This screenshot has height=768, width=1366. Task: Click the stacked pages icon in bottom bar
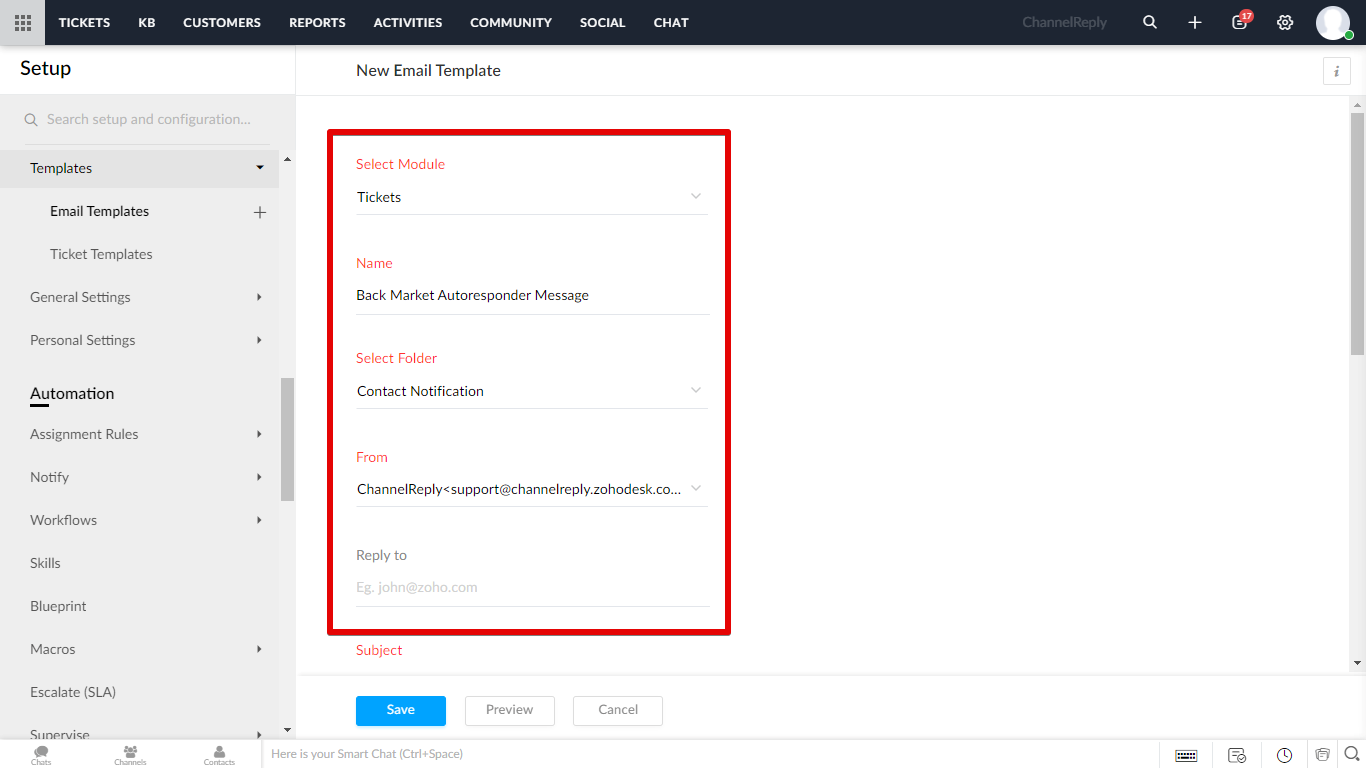click(x=1323, y=754)
